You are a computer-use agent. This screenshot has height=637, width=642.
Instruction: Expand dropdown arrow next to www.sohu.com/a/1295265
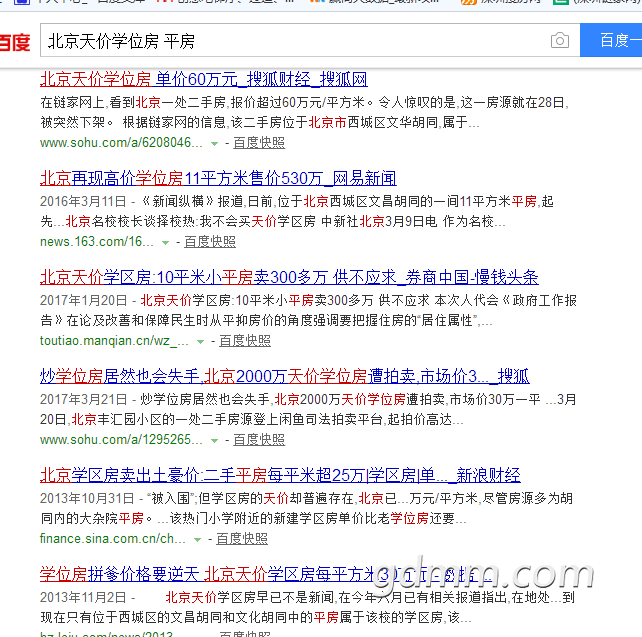(x=214, y=441)
